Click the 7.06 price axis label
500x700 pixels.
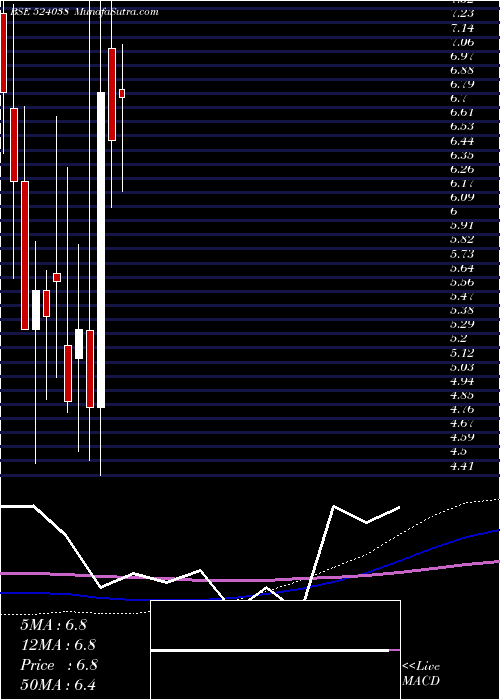pos(462,42)
